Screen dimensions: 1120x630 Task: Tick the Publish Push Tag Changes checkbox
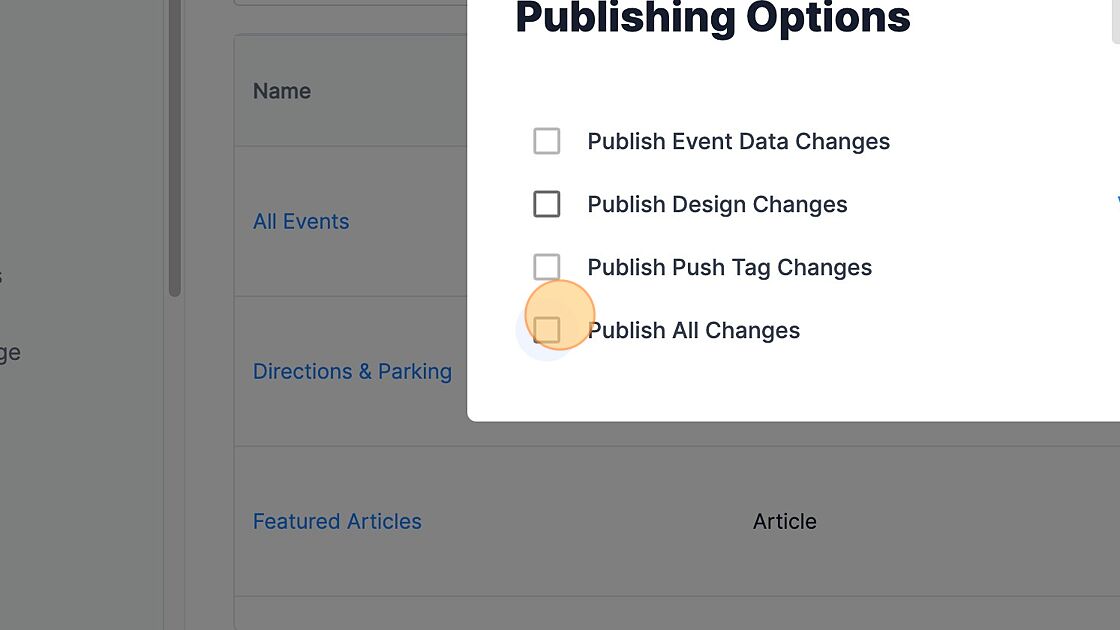(547, 267)
